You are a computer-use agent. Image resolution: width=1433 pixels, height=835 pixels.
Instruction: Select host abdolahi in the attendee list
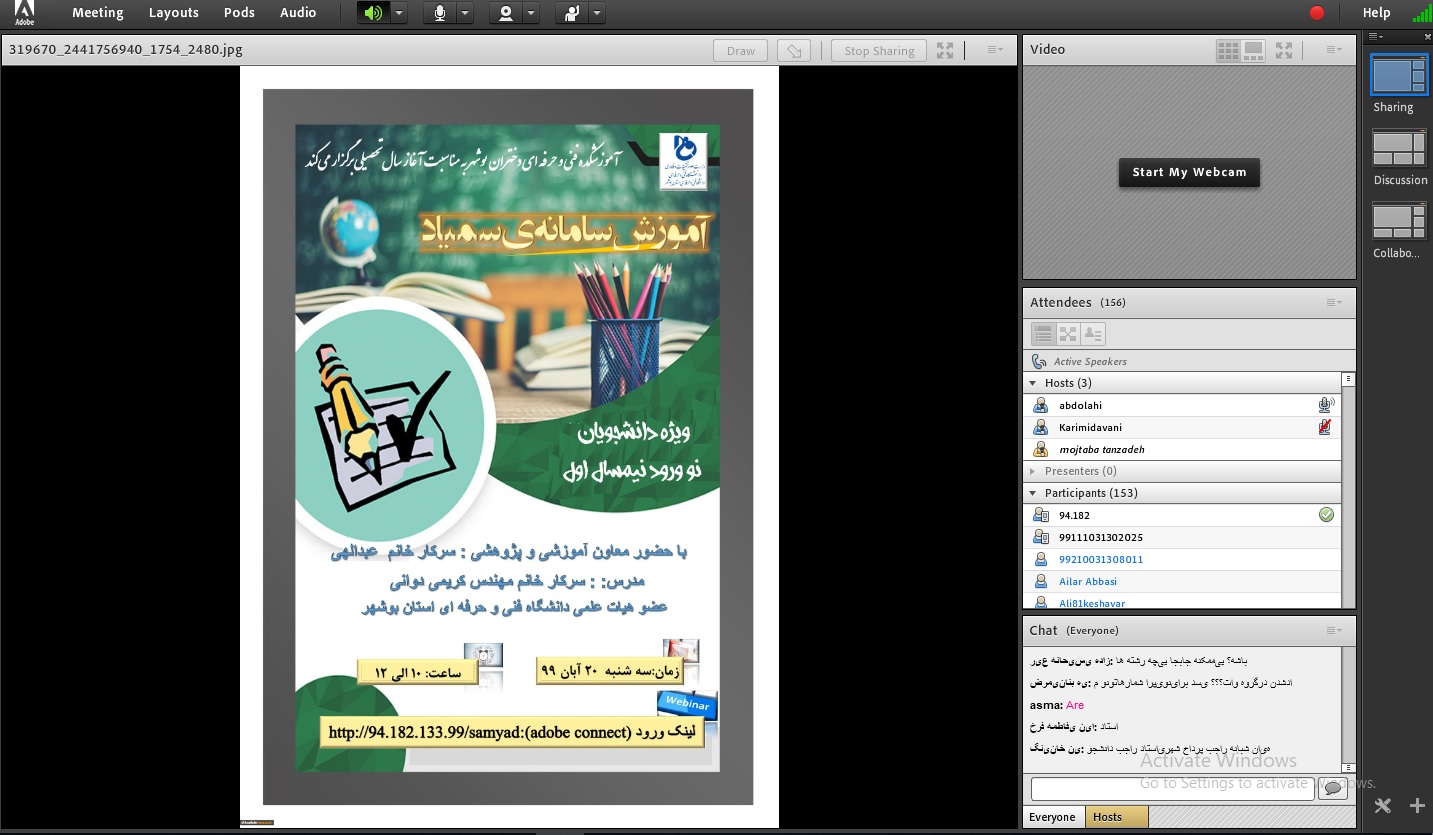pos(1182,405)
